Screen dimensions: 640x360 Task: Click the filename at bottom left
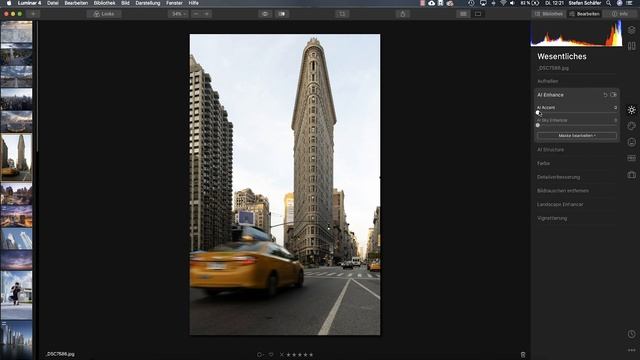pos(60,354)
